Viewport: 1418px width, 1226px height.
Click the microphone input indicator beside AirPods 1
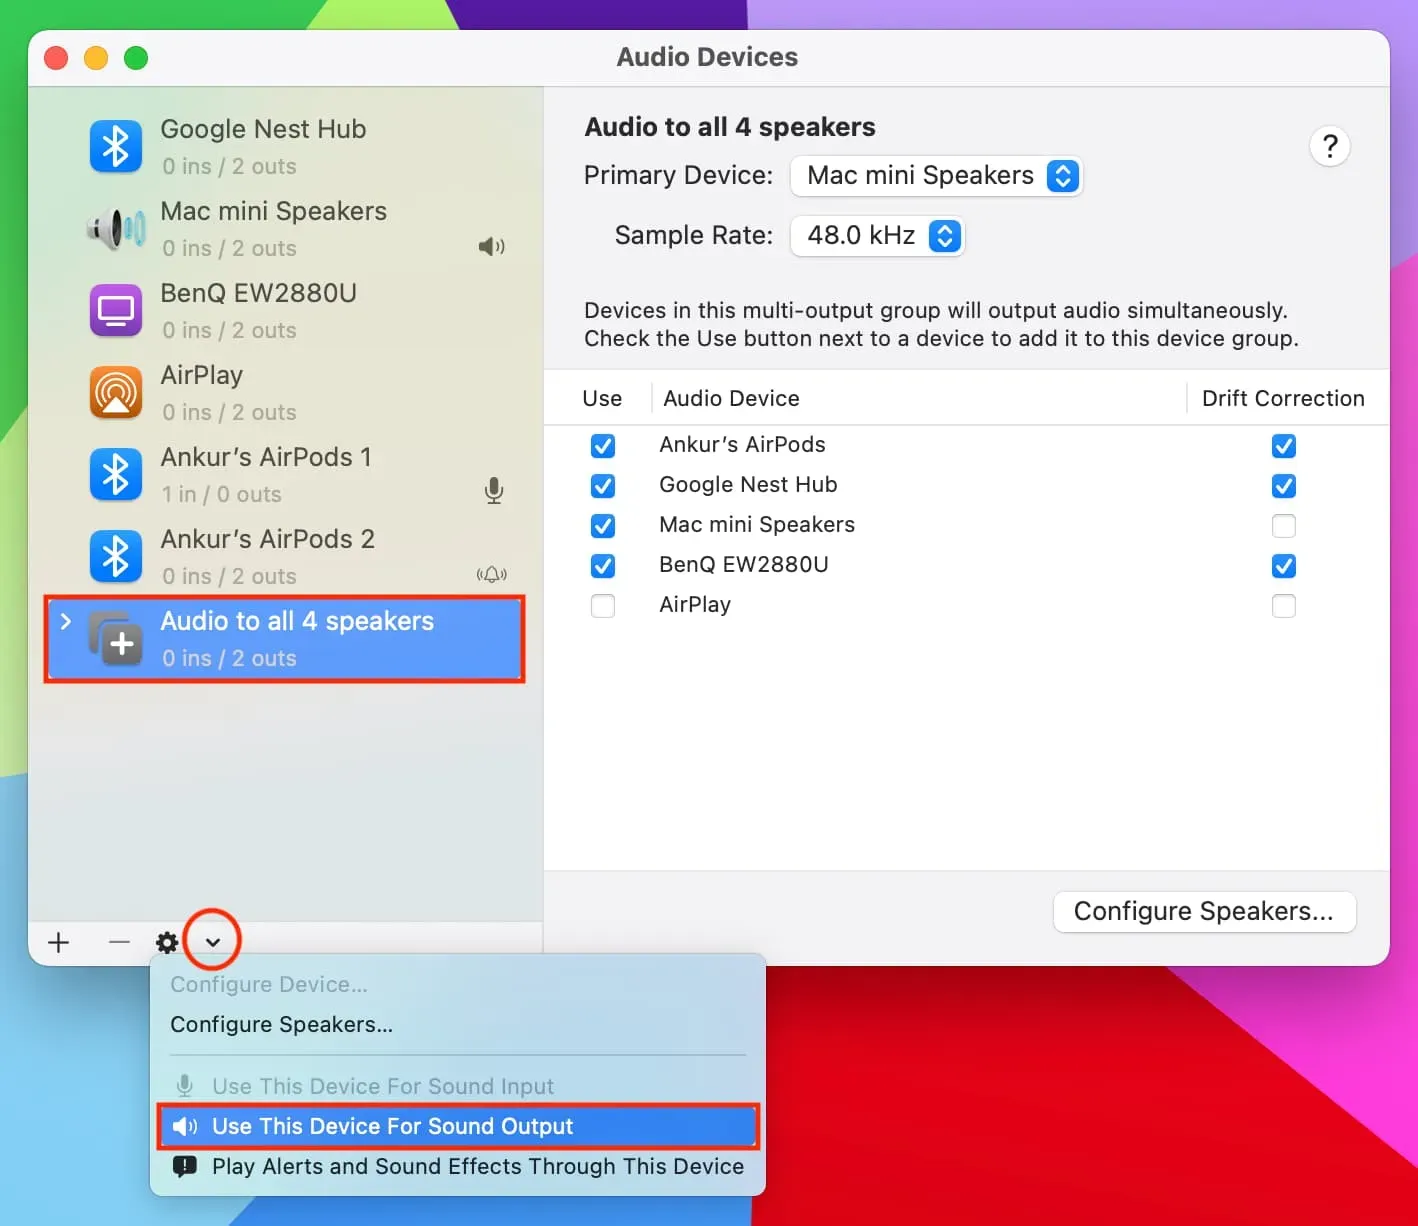point(494,490)
